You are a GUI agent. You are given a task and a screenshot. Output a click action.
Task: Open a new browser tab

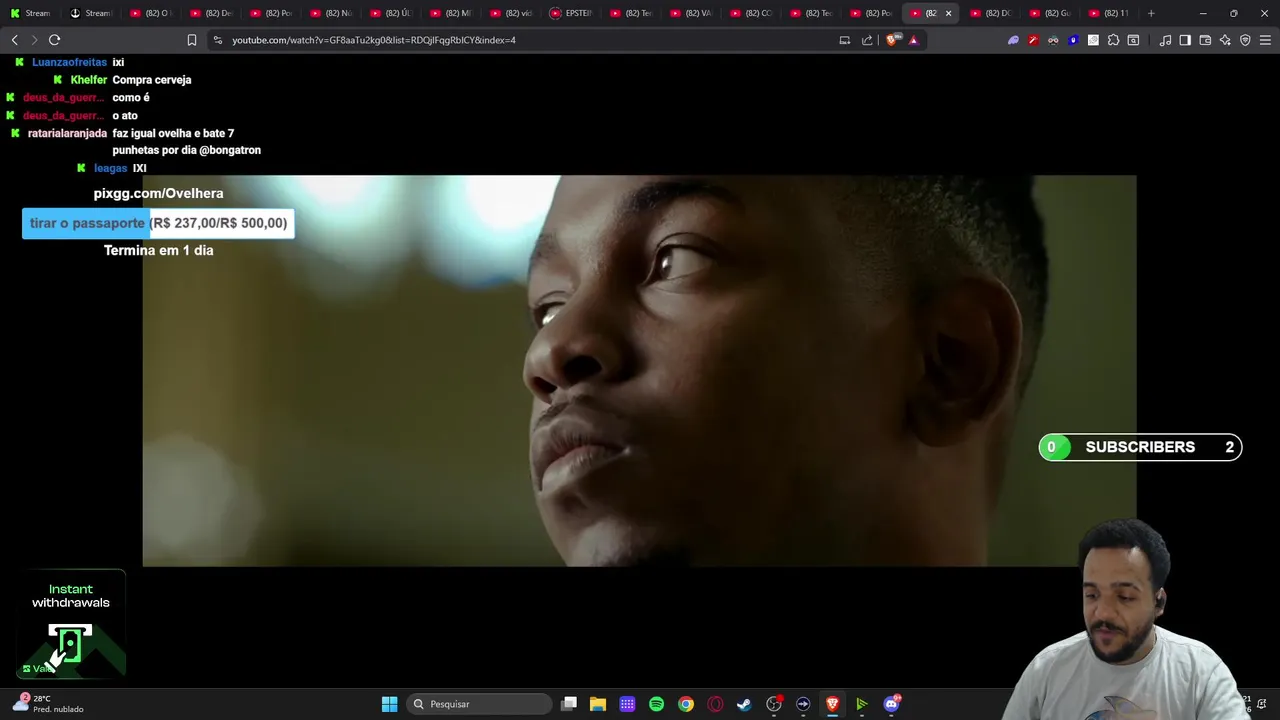coord(1151,13)
